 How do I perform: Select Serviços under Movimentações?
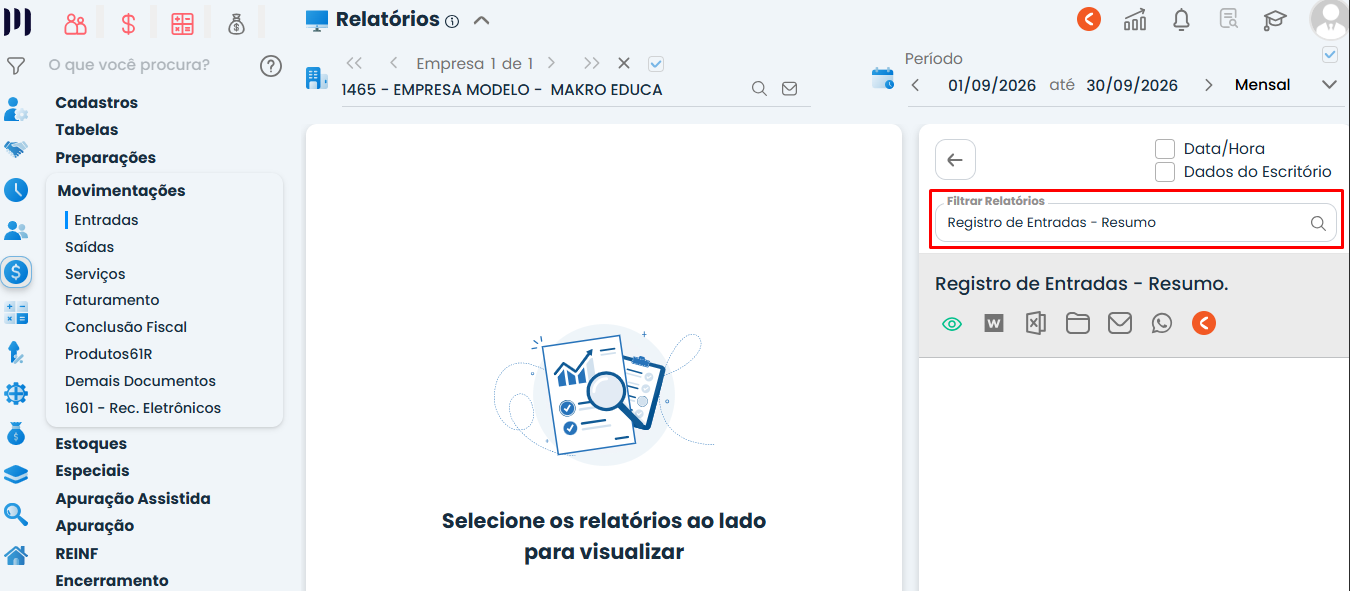[x=95, y=273]
